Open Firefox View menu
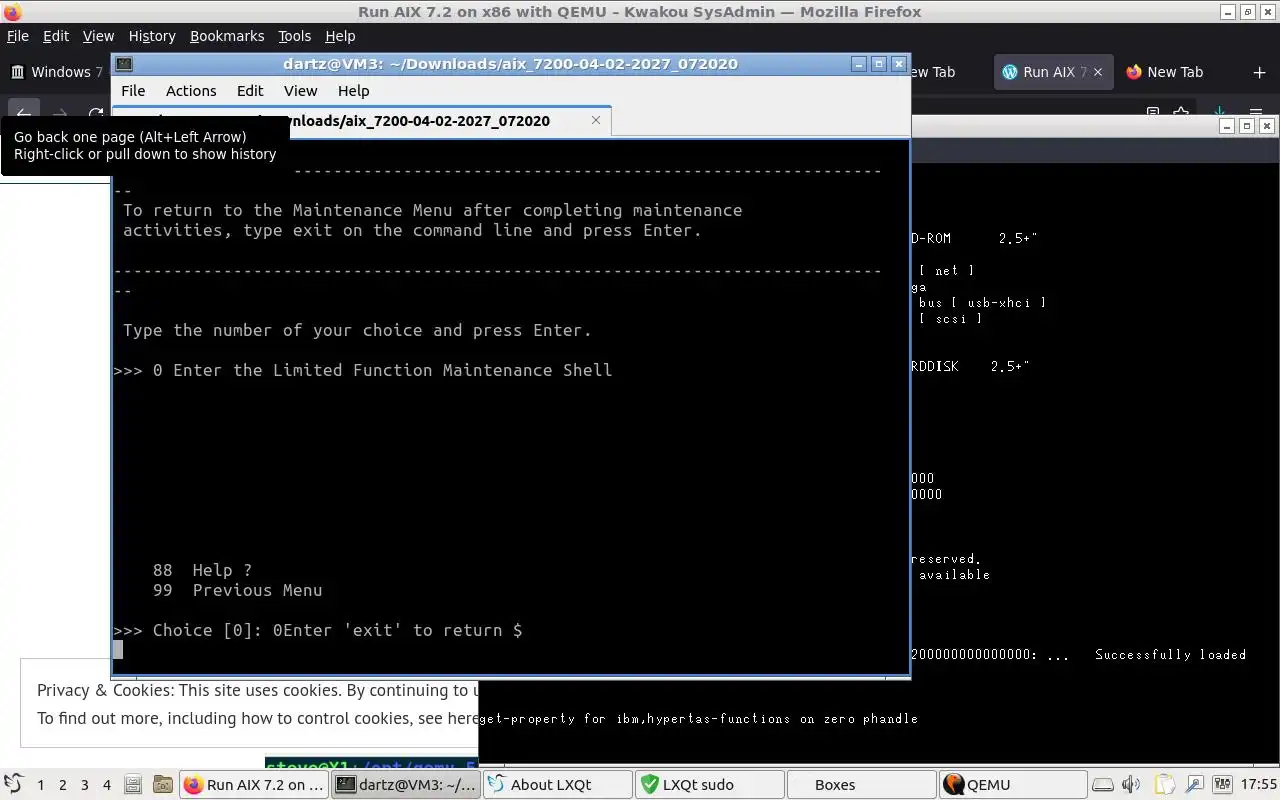This screenshot has width=1280, height=800. pos(98,36)
